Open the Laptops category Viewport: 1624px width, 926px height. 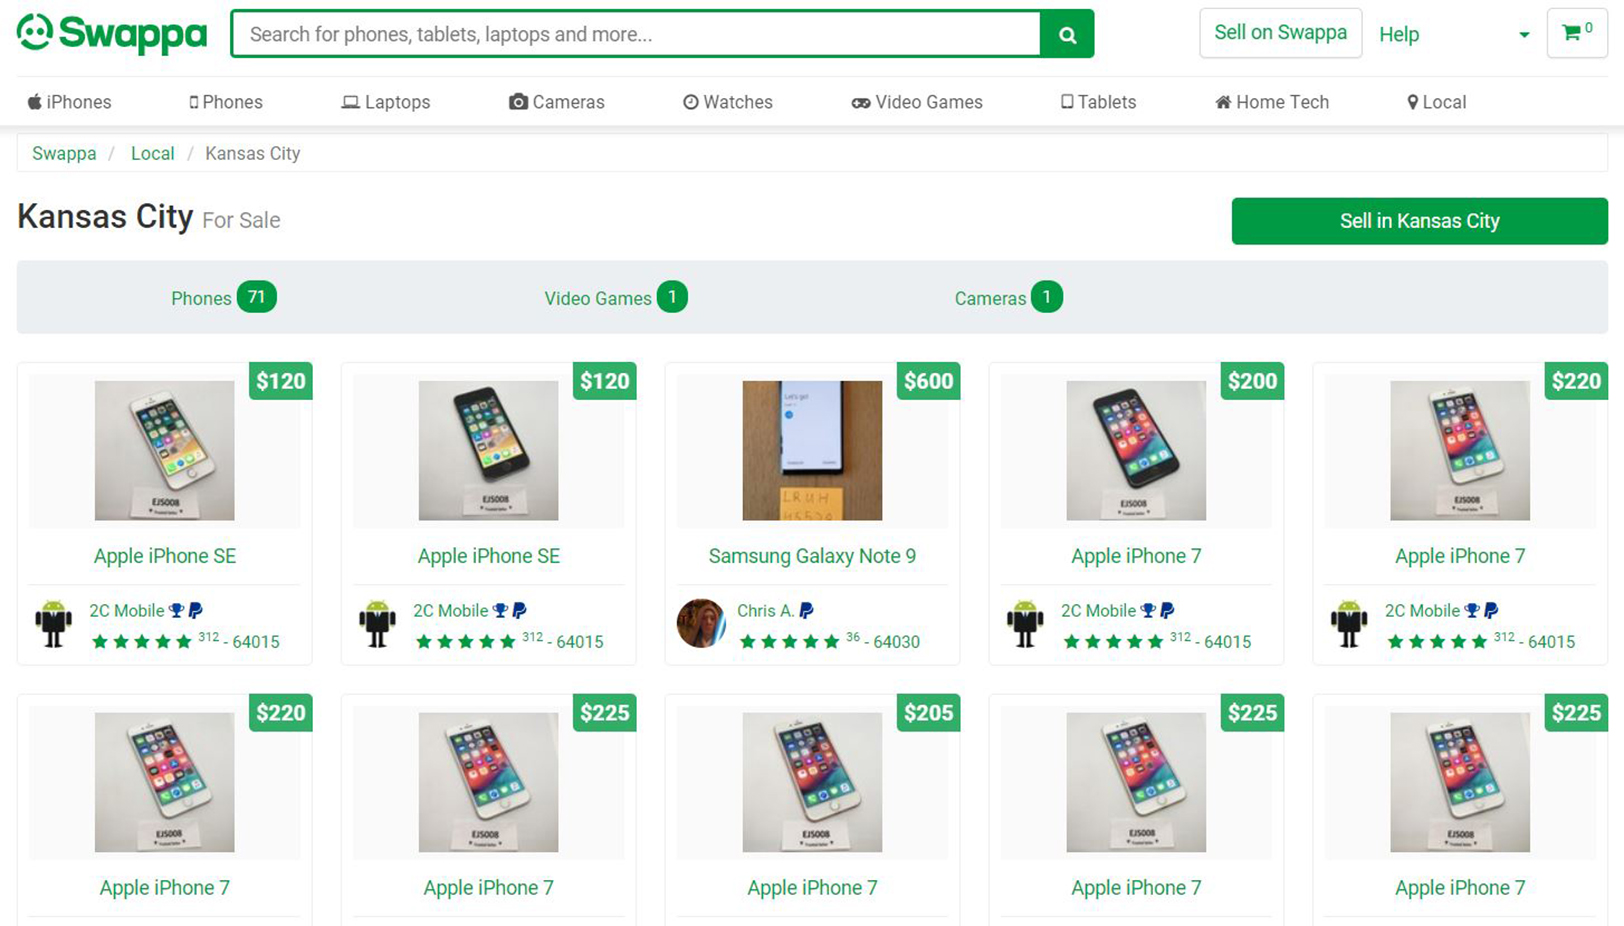(386, 102)
